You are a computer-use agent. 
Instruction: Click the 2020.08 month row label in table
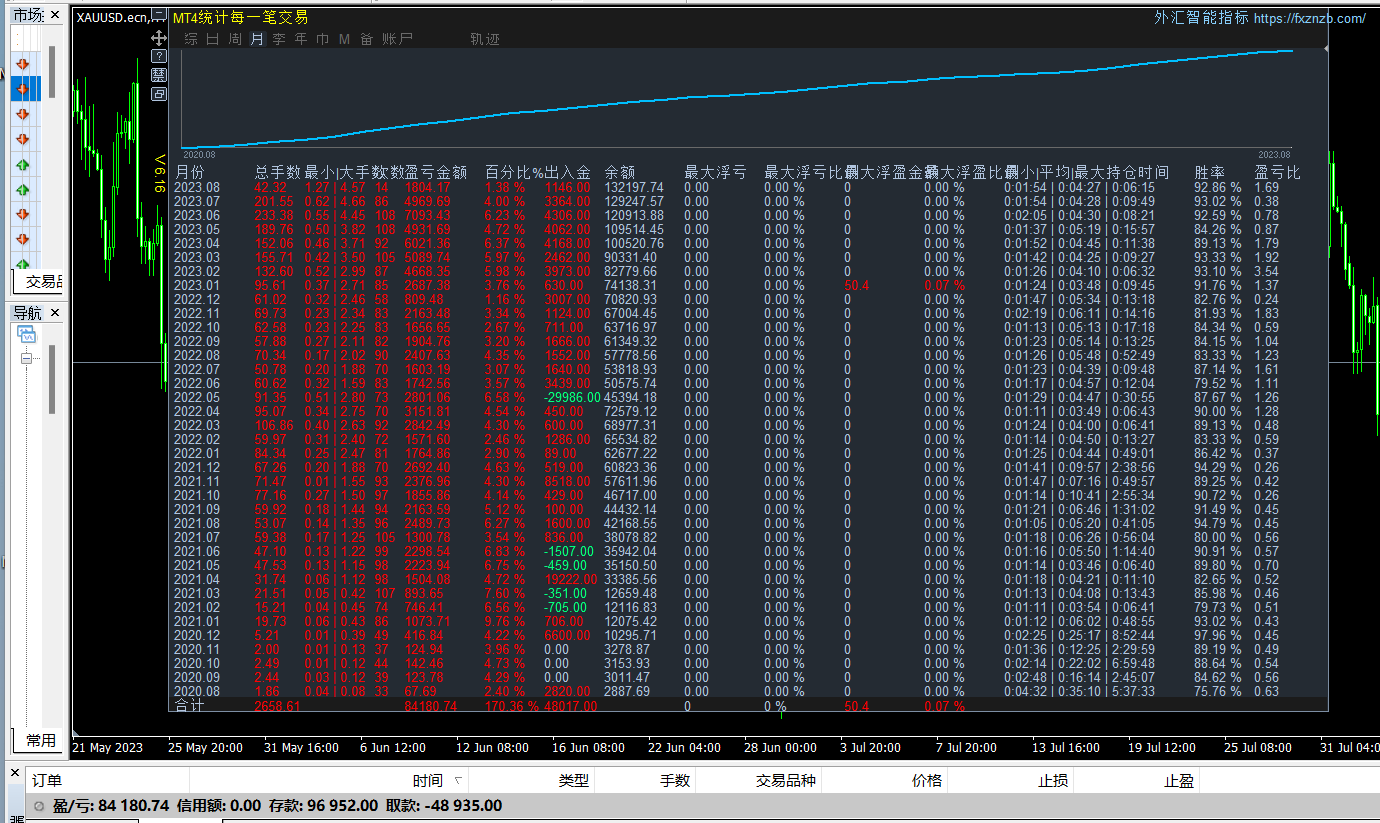197,691
